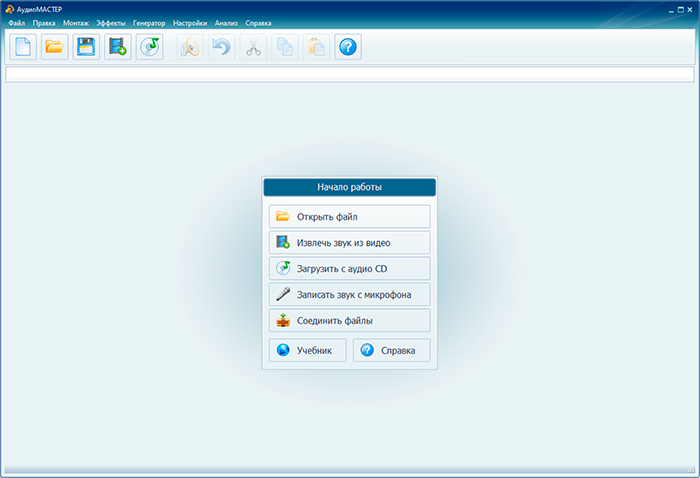Image resolution: width=700 pixels, height=478 pixels.
Task: Click the blue question mark Help toolbar icon
Action: click(x=348, y=47)
